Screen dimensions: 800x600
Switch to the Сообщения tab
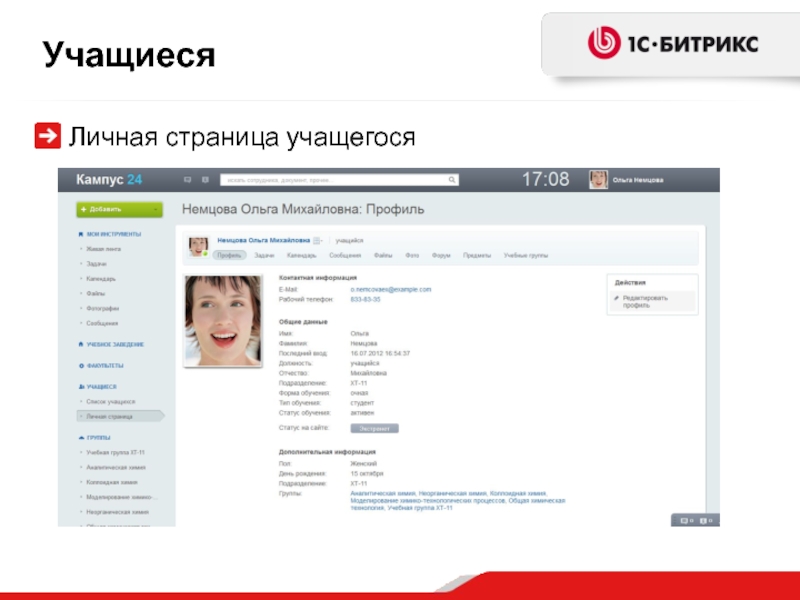click(x=345, y=255)
